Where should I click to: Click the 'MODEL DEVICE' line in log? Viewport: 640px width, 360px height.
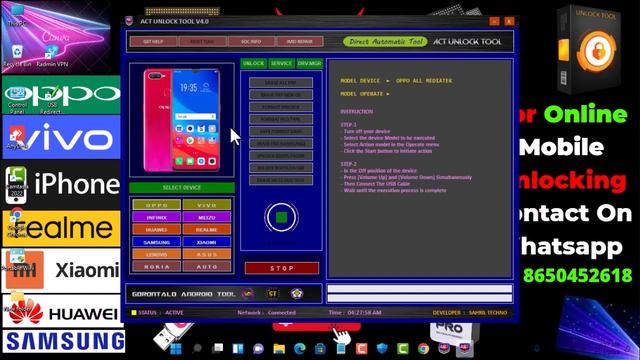[396, 81]
